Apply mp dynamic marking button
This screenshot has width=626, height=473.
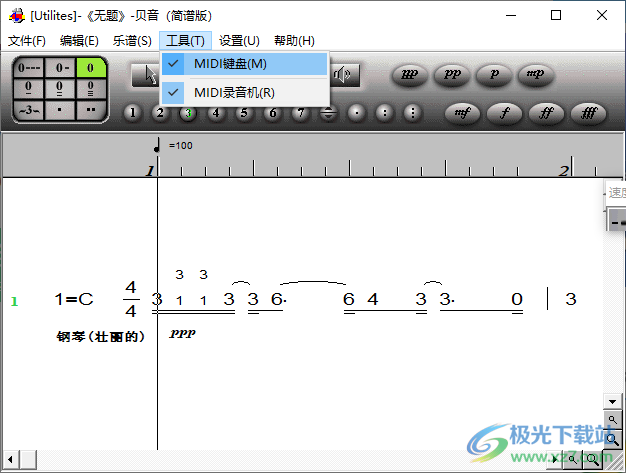pos(536,75)
